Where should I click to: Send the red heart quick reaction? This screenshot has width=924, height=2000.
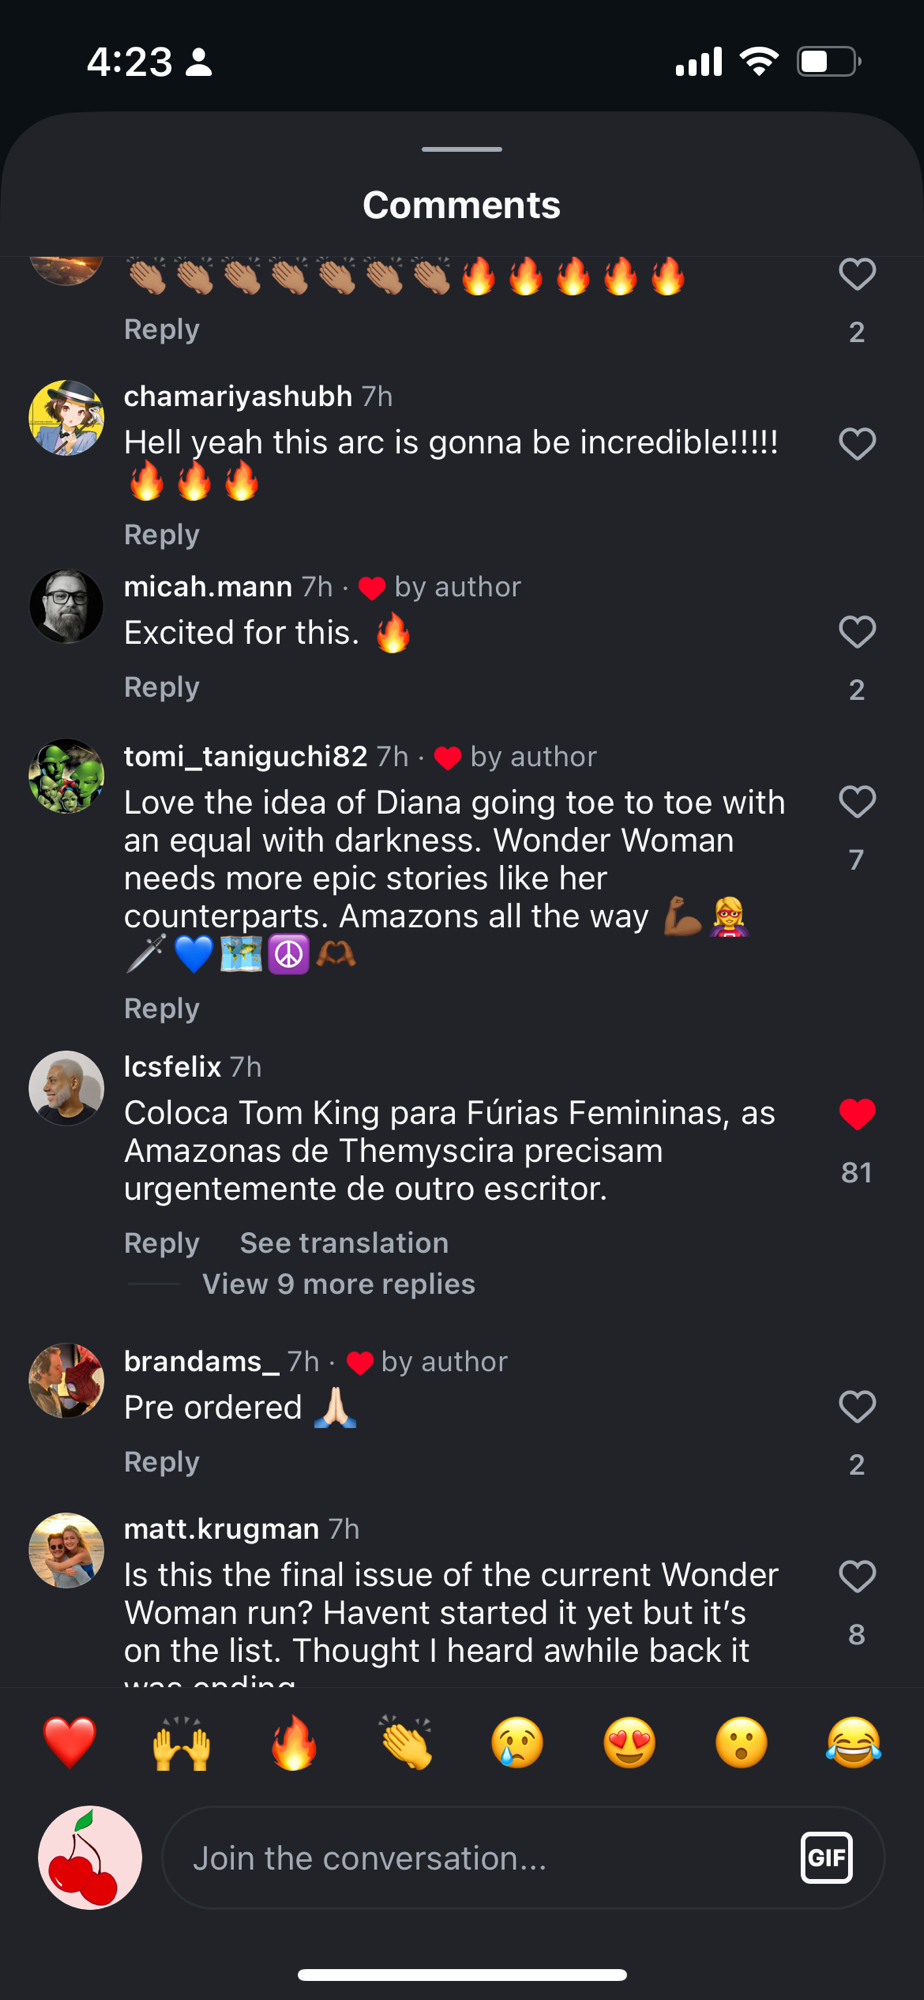click(69, 1743)
